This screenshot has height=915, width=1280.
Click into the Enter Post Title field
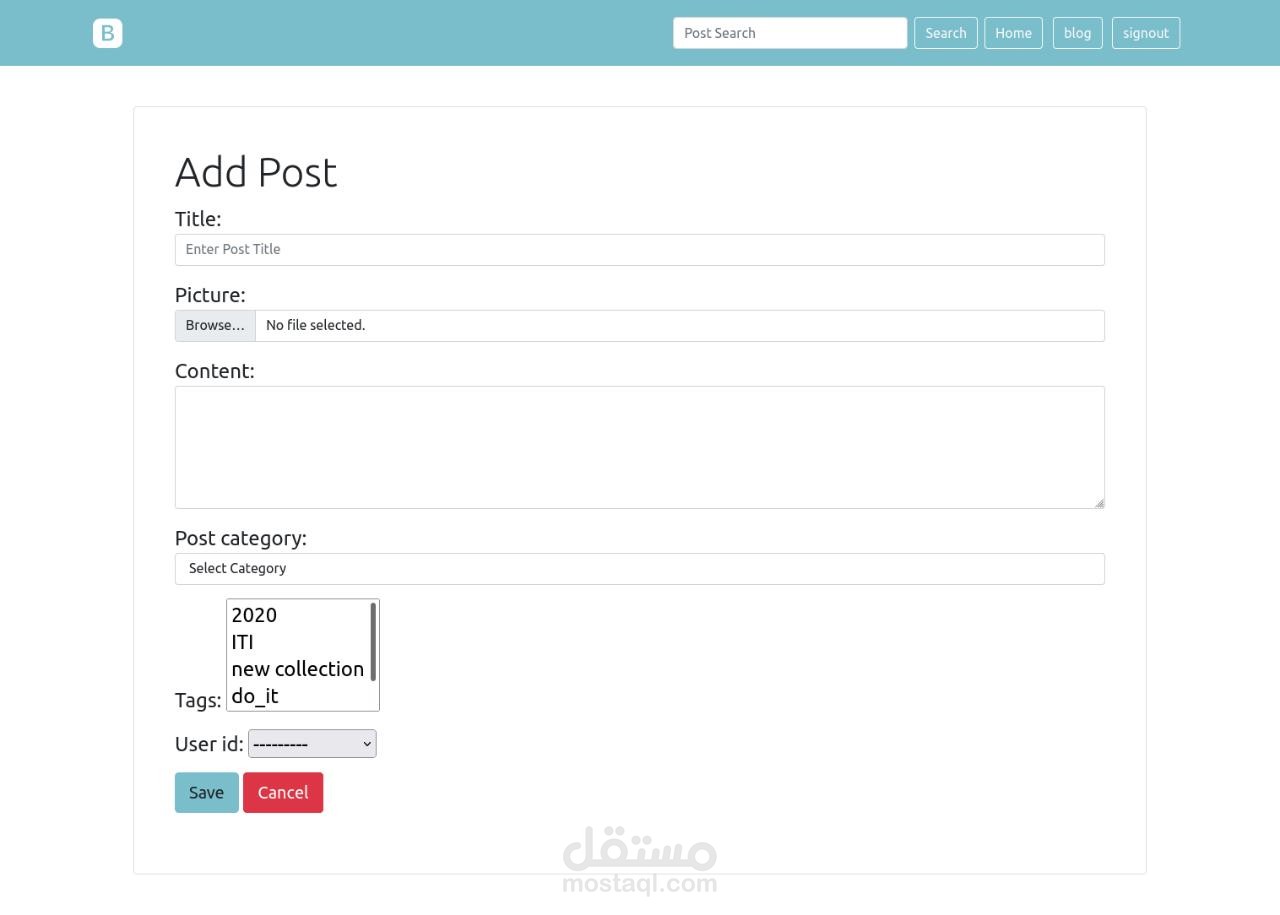tap(640, 250)
